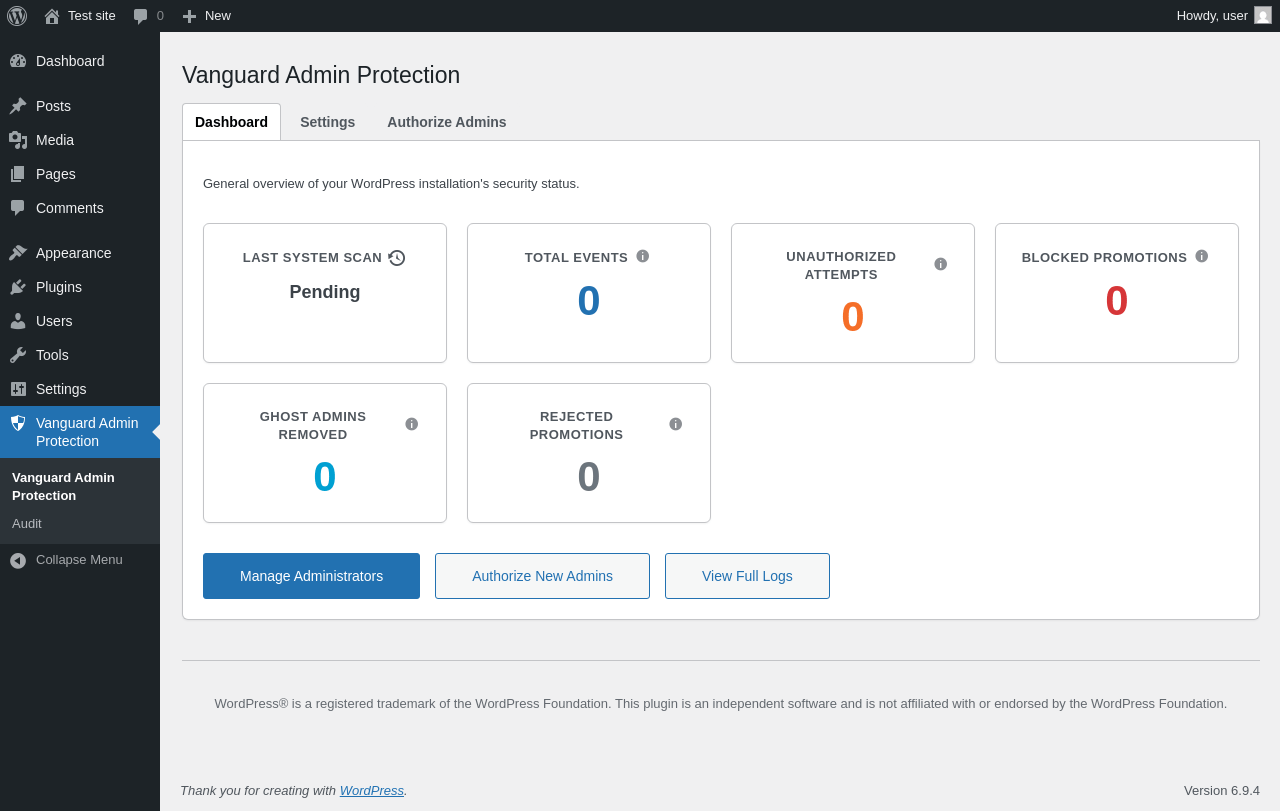Click the Collapse Menu arrow icon
The image size is (1280, 811).
18,561
